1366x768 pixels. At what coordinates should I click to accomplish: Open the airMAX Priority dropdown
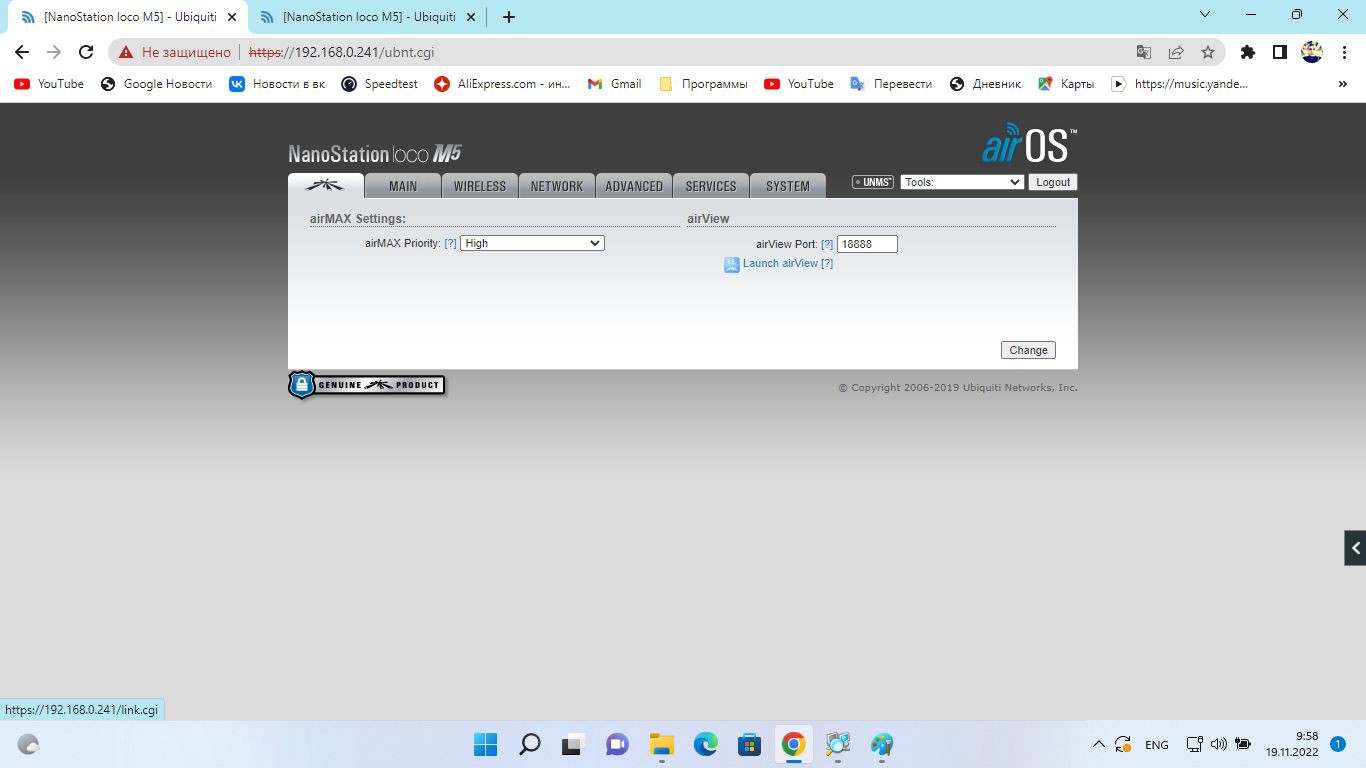(532, 243)
